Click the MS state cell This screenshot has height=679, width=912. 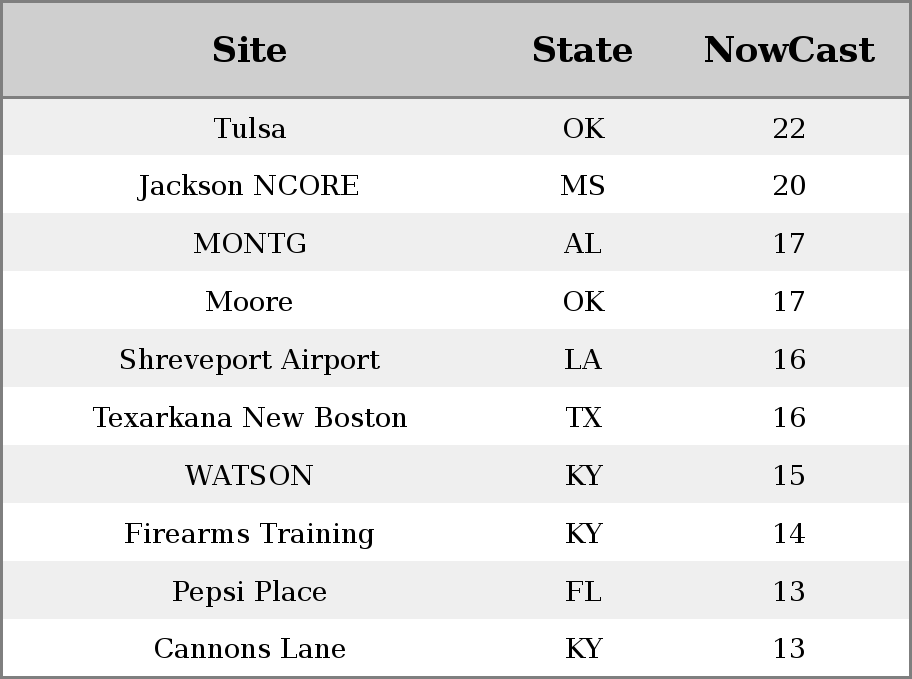tap(583, 186)
